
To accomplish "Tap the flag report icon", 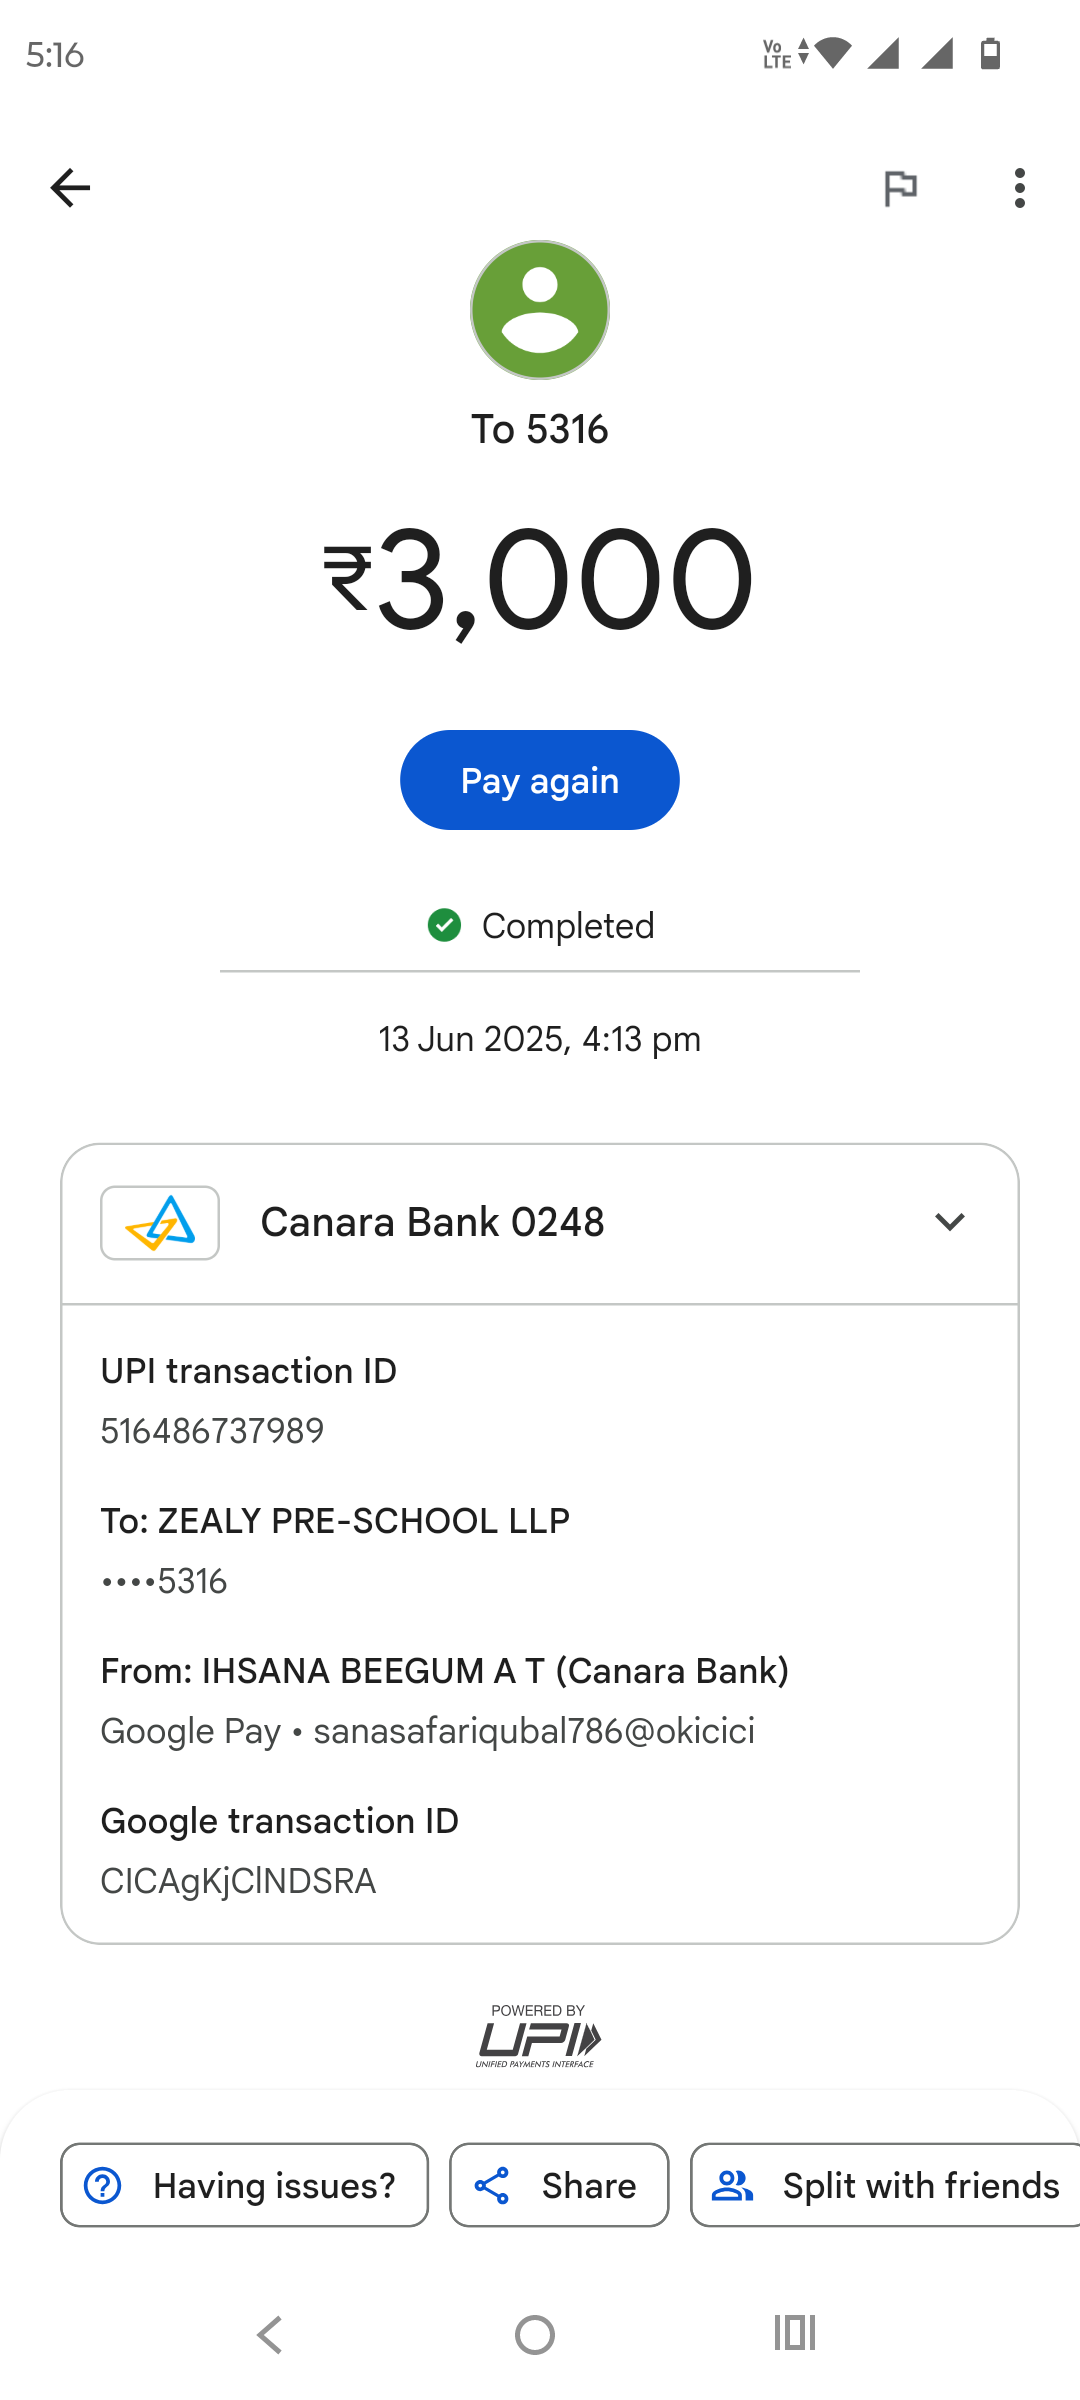I will 900,187.
